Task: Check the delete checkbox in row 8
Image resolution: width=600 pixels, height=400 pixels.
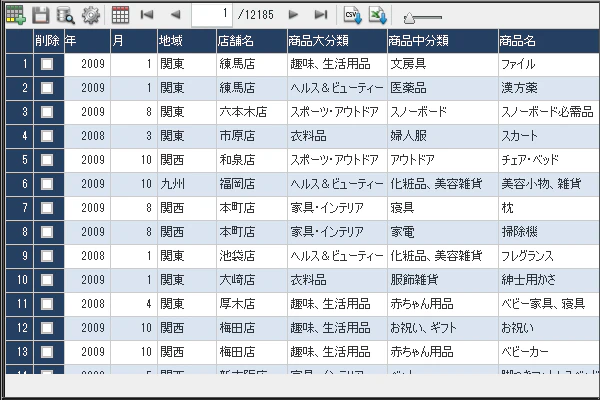Action: pos(47,232)
